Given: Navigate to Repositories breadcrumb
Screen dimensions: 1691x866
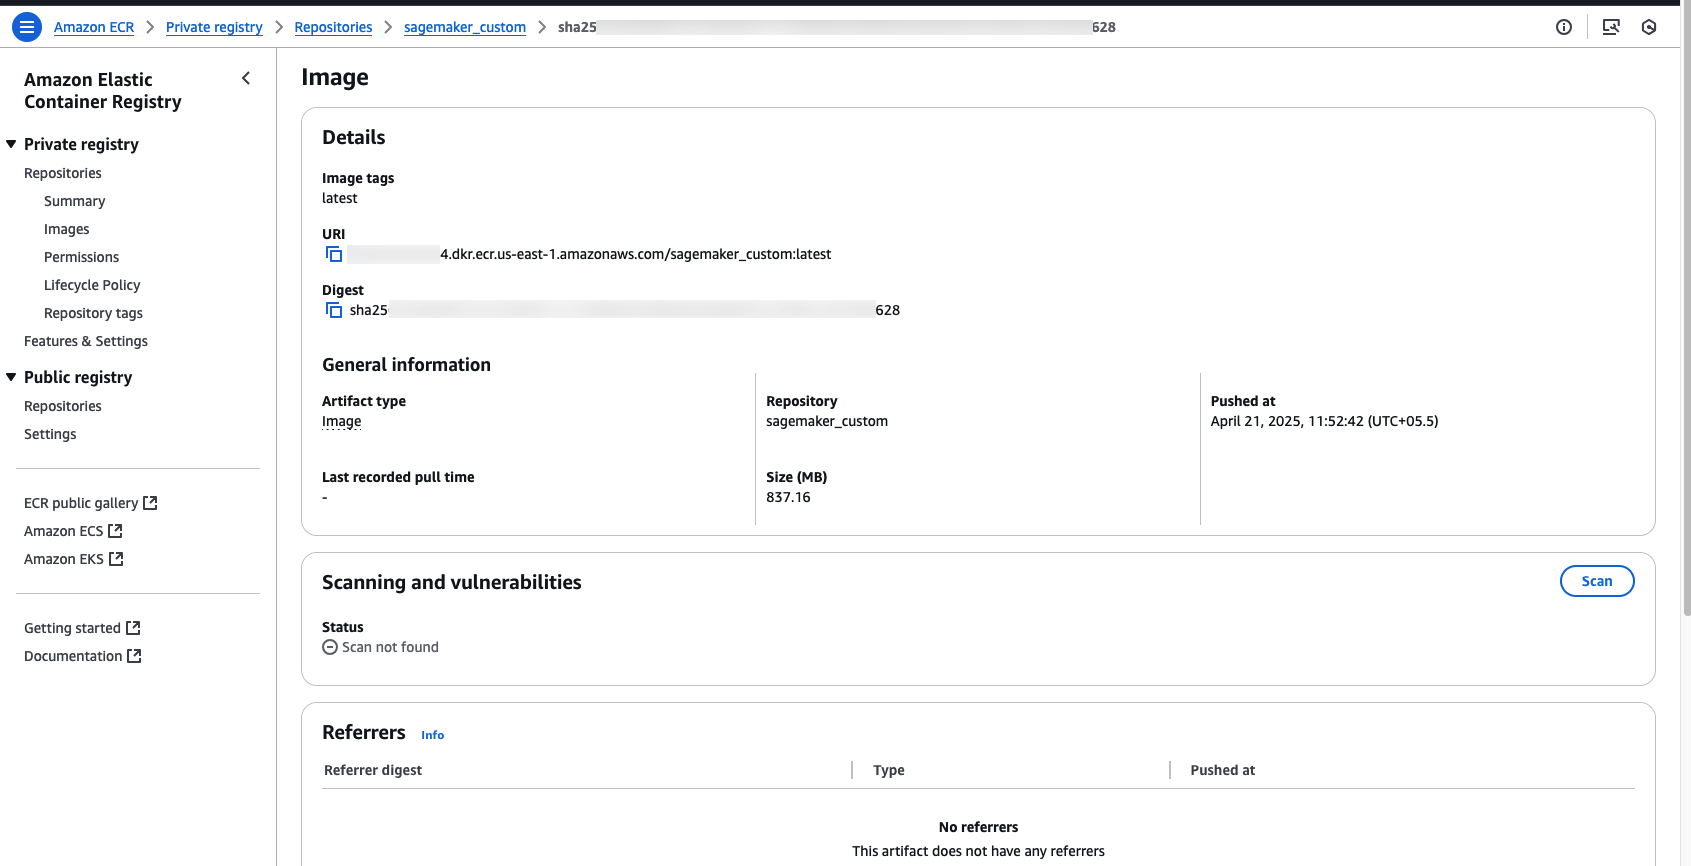Looking at the screenshot, I should pyautogui.click(x=333, y=27).
